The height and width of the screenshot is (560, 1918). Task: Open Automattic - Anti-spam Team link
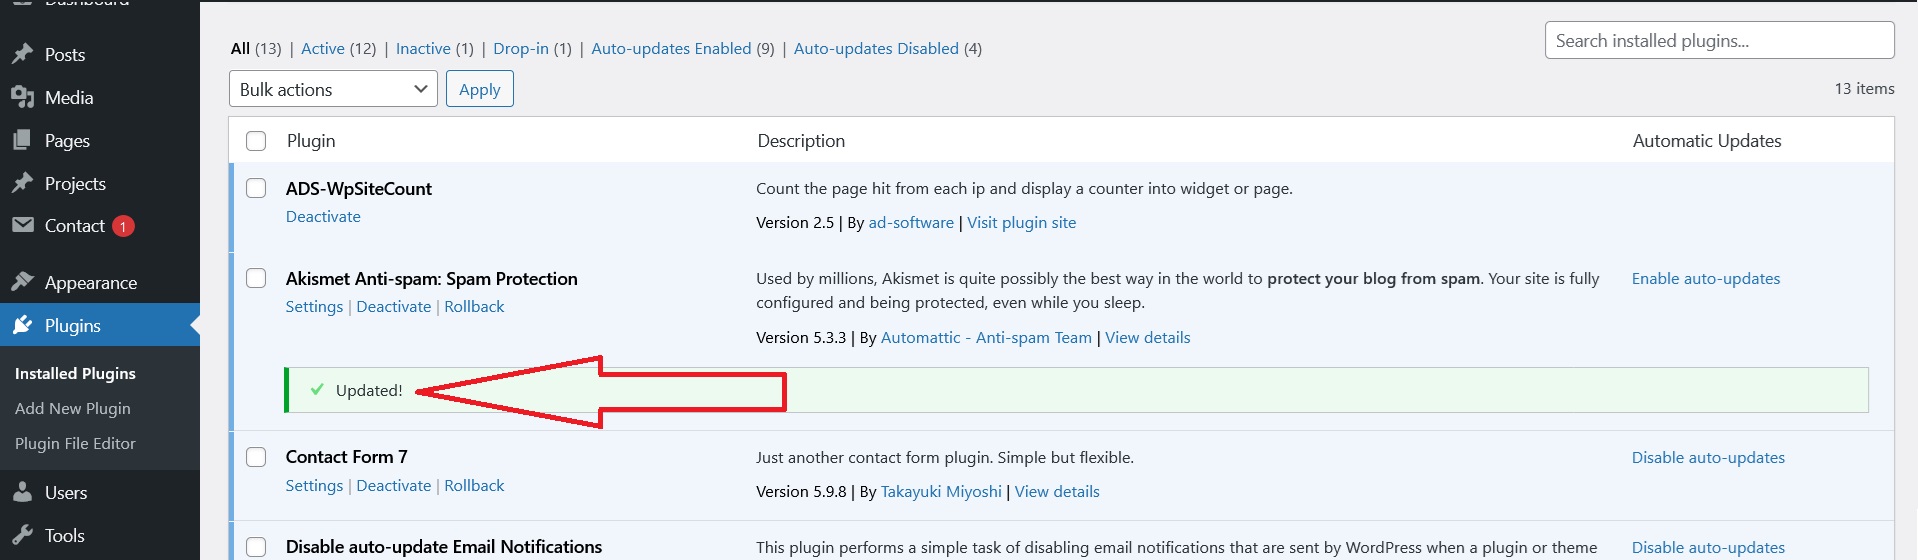[986, 337]
